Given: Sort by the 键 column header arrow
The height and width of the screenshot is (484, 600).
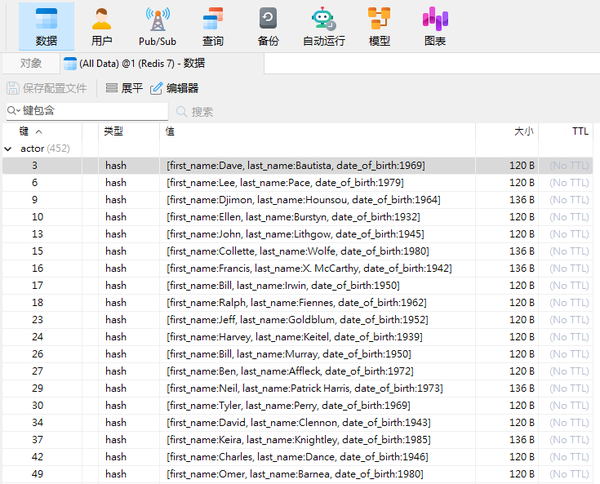Looking at the screenshot, I should click(x=39, y=132).
